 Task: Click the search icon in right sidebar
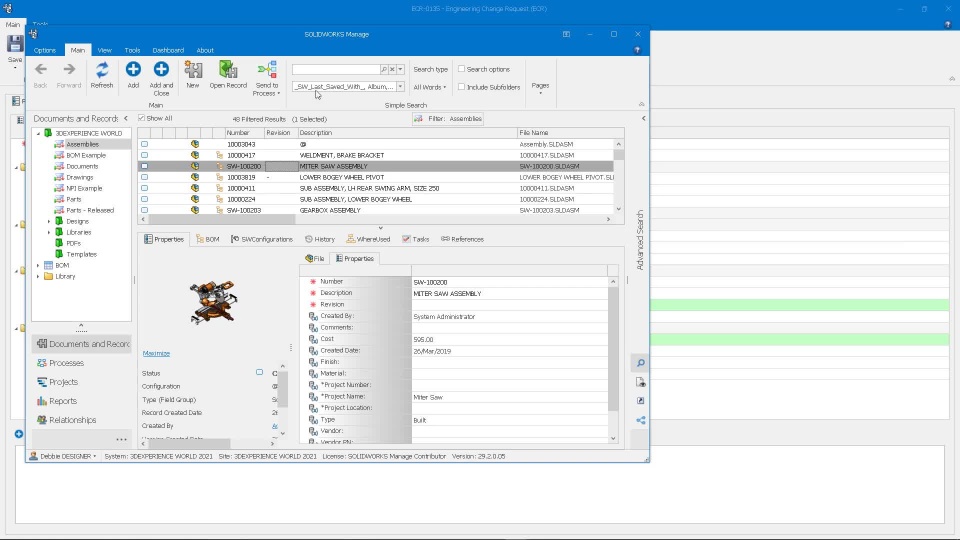pos(640,363)
